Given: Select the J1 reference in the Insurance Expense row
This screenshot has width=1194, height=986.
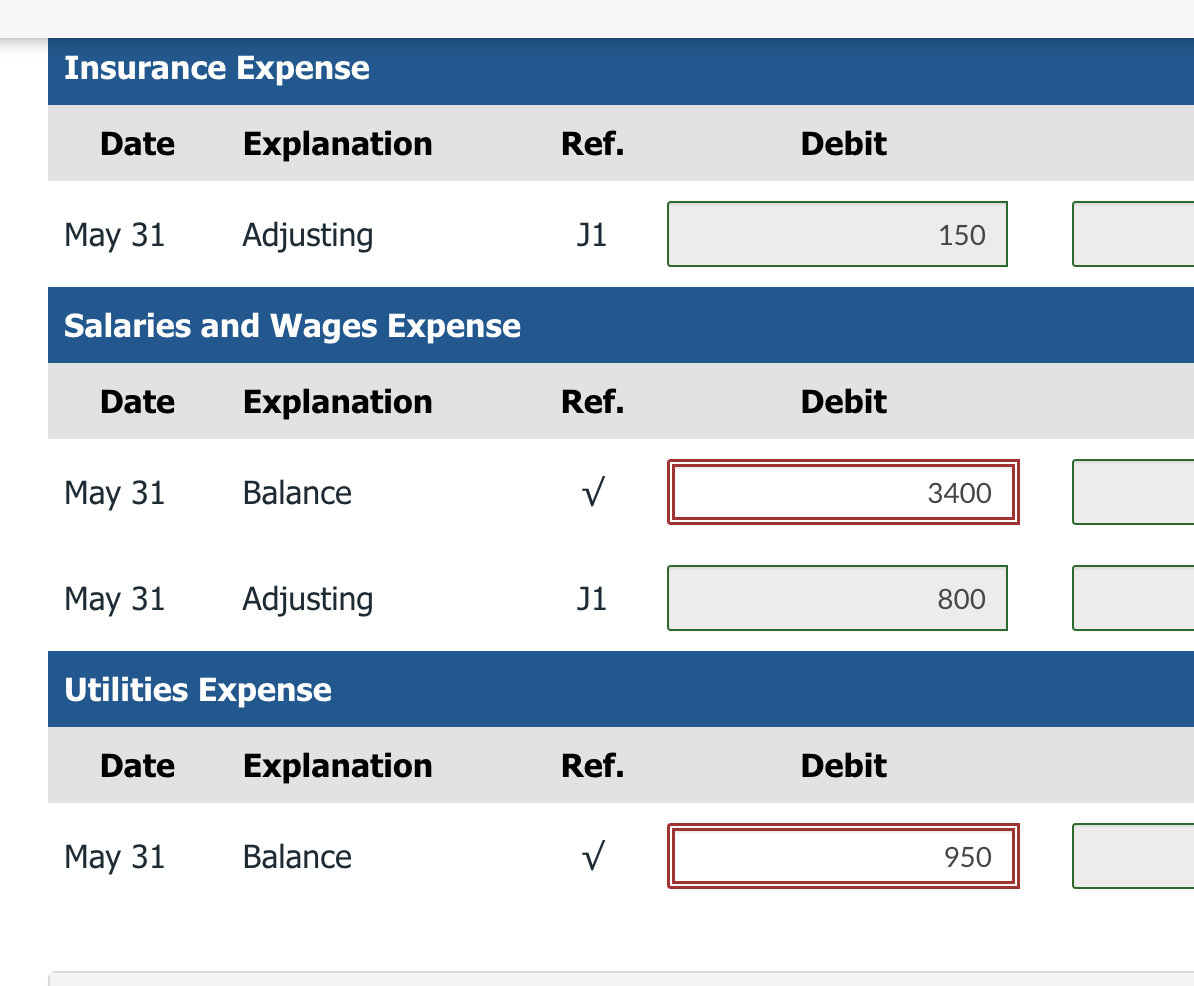Looking at the screenshot, I should tap(592, 234).
